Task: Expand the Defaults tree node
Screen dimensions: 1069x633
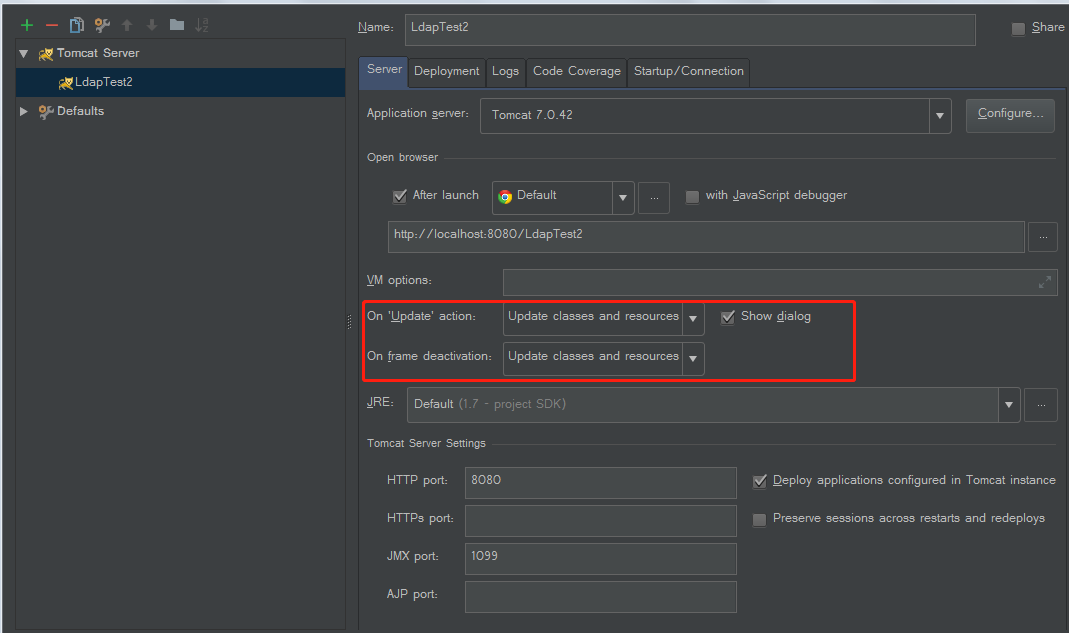Action: coord(24,111)
